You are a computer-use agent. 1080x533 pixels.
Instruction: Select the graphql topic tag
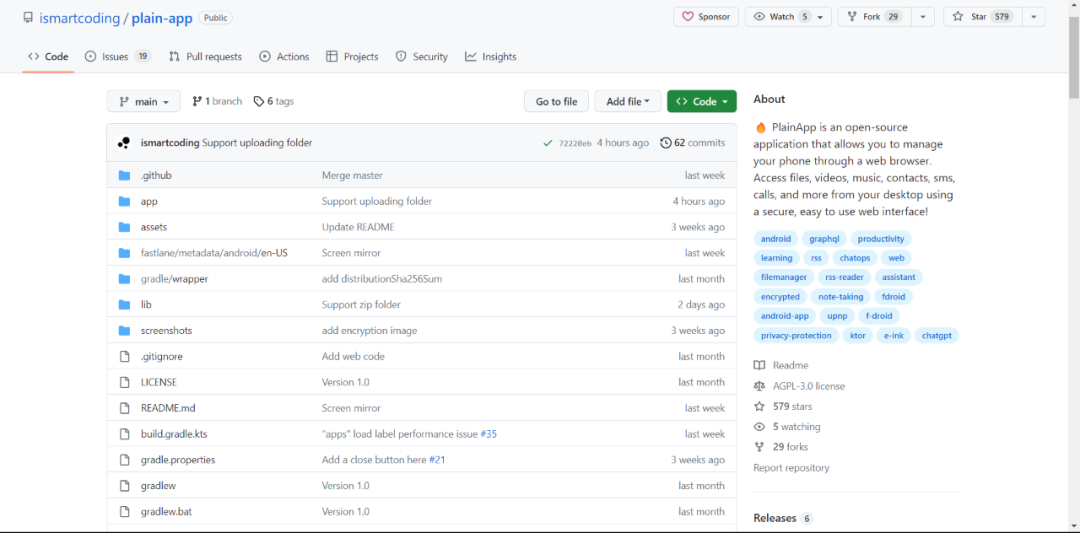[x=824, y=239]
